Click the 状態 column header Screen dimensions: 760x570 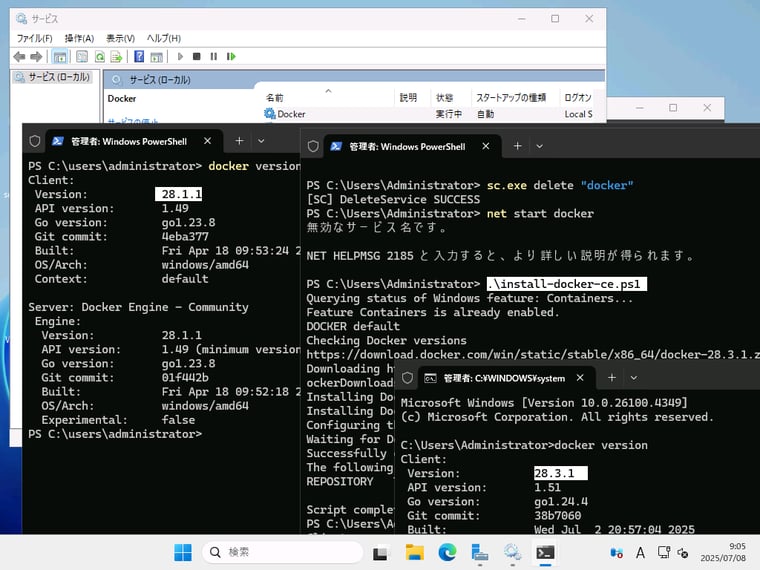pos(444,98)
